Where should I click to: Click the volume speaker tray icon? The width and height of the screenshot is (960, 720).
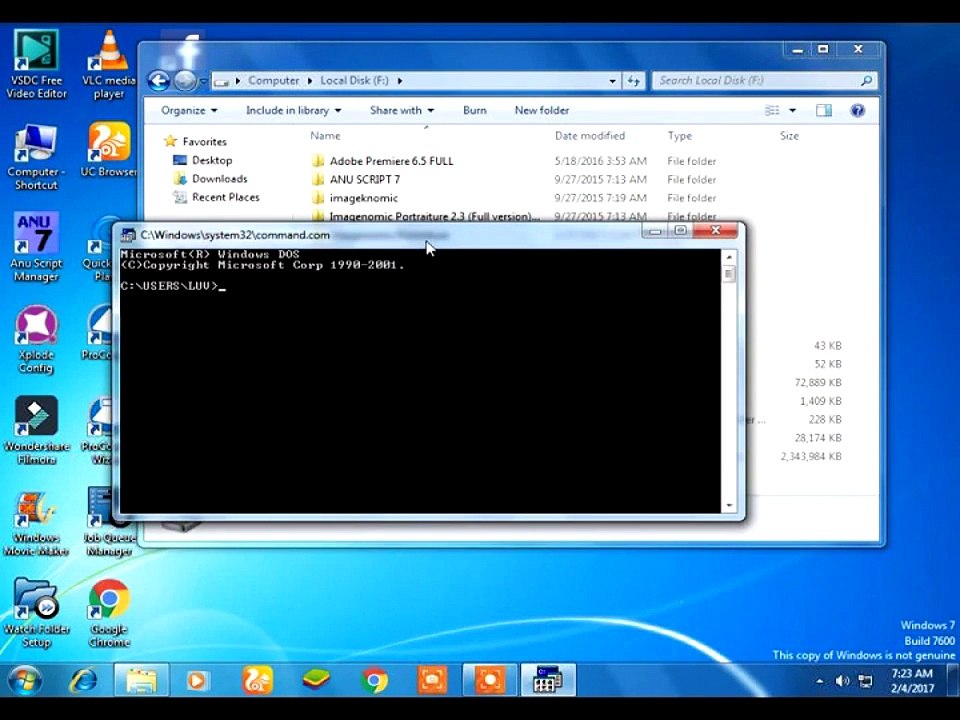point(842,681)
